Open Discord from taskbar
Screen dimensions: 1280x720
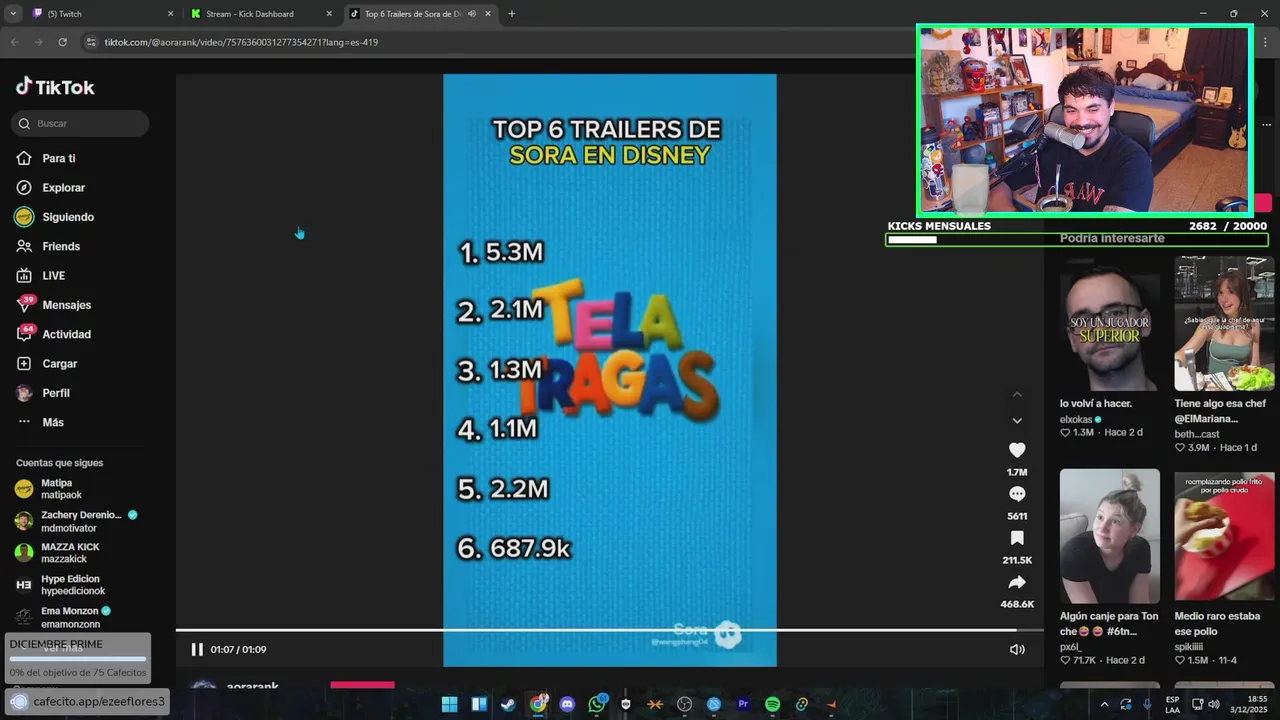[567, 704]
